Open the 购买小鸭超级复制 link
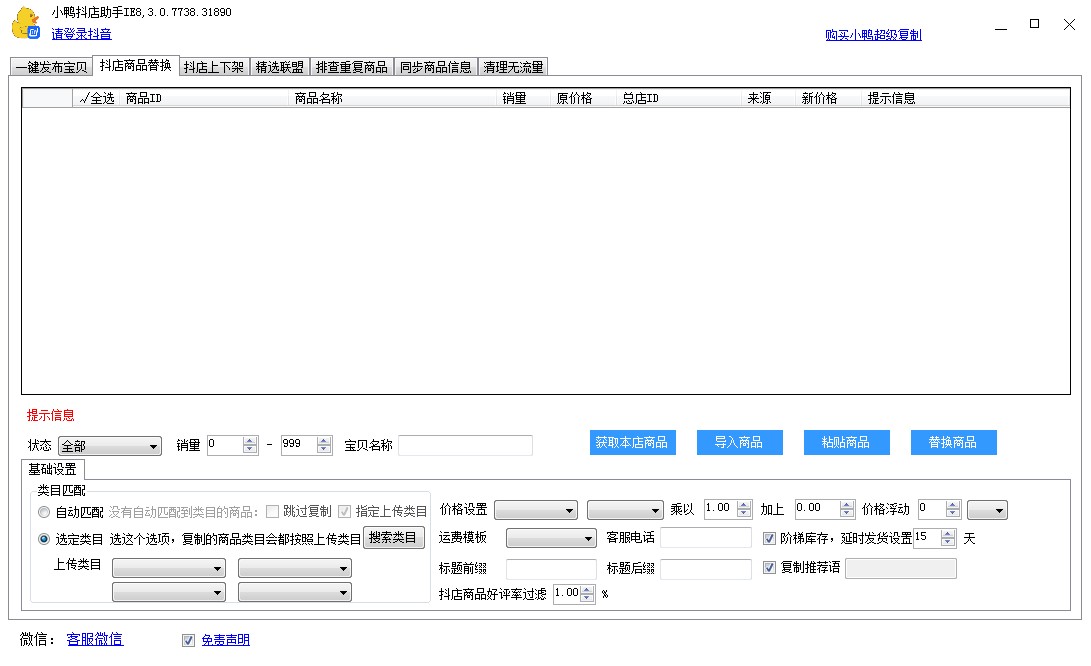Viewport: 1091px width, 666px height. pyautogui.click(x=873, y=35)
